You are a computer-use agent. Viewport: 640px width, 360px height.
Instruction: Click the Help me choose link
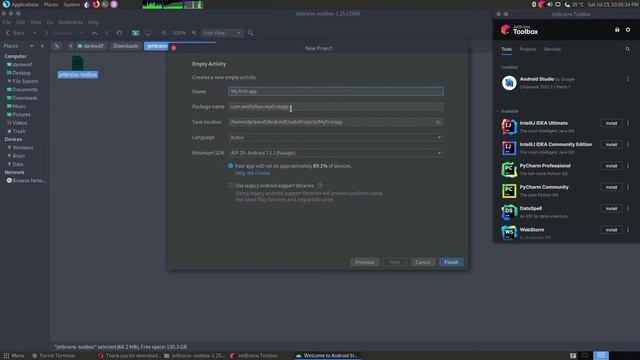coord(253,173)
